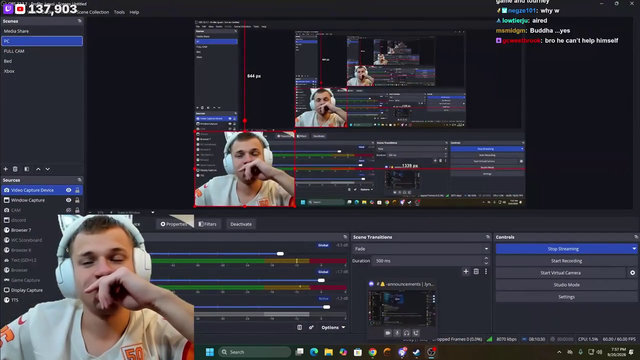
Task: Toggle lock on CAM source
Action: pyautogui.click(x=77, y=210)
